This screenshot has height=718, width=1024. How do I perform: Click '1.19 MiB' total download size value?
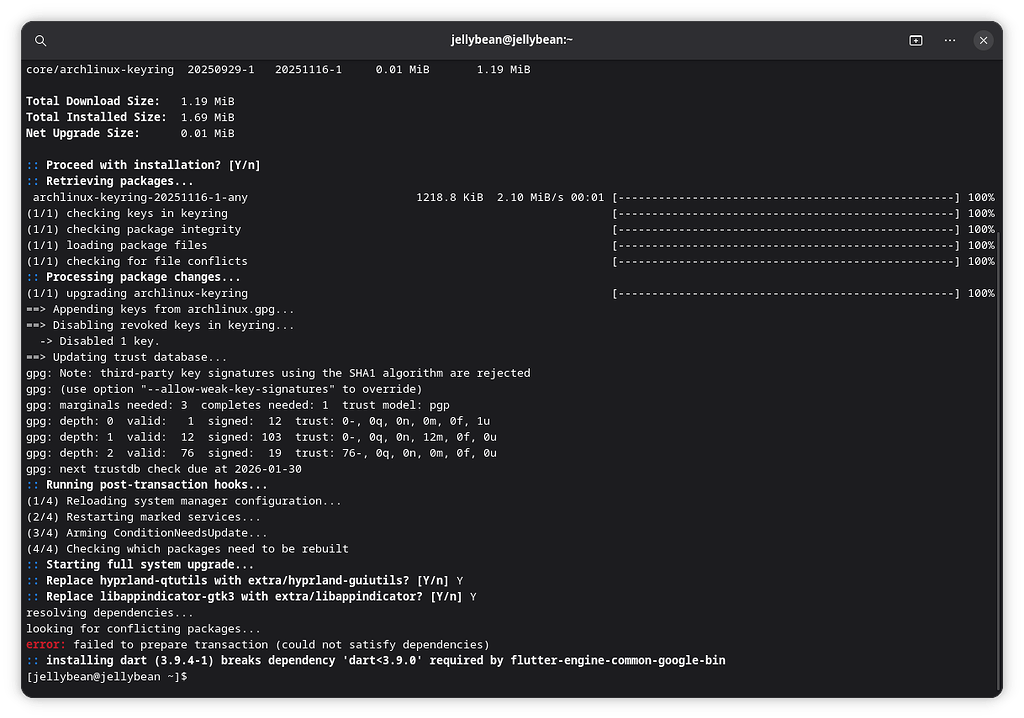tap(207, 101)
